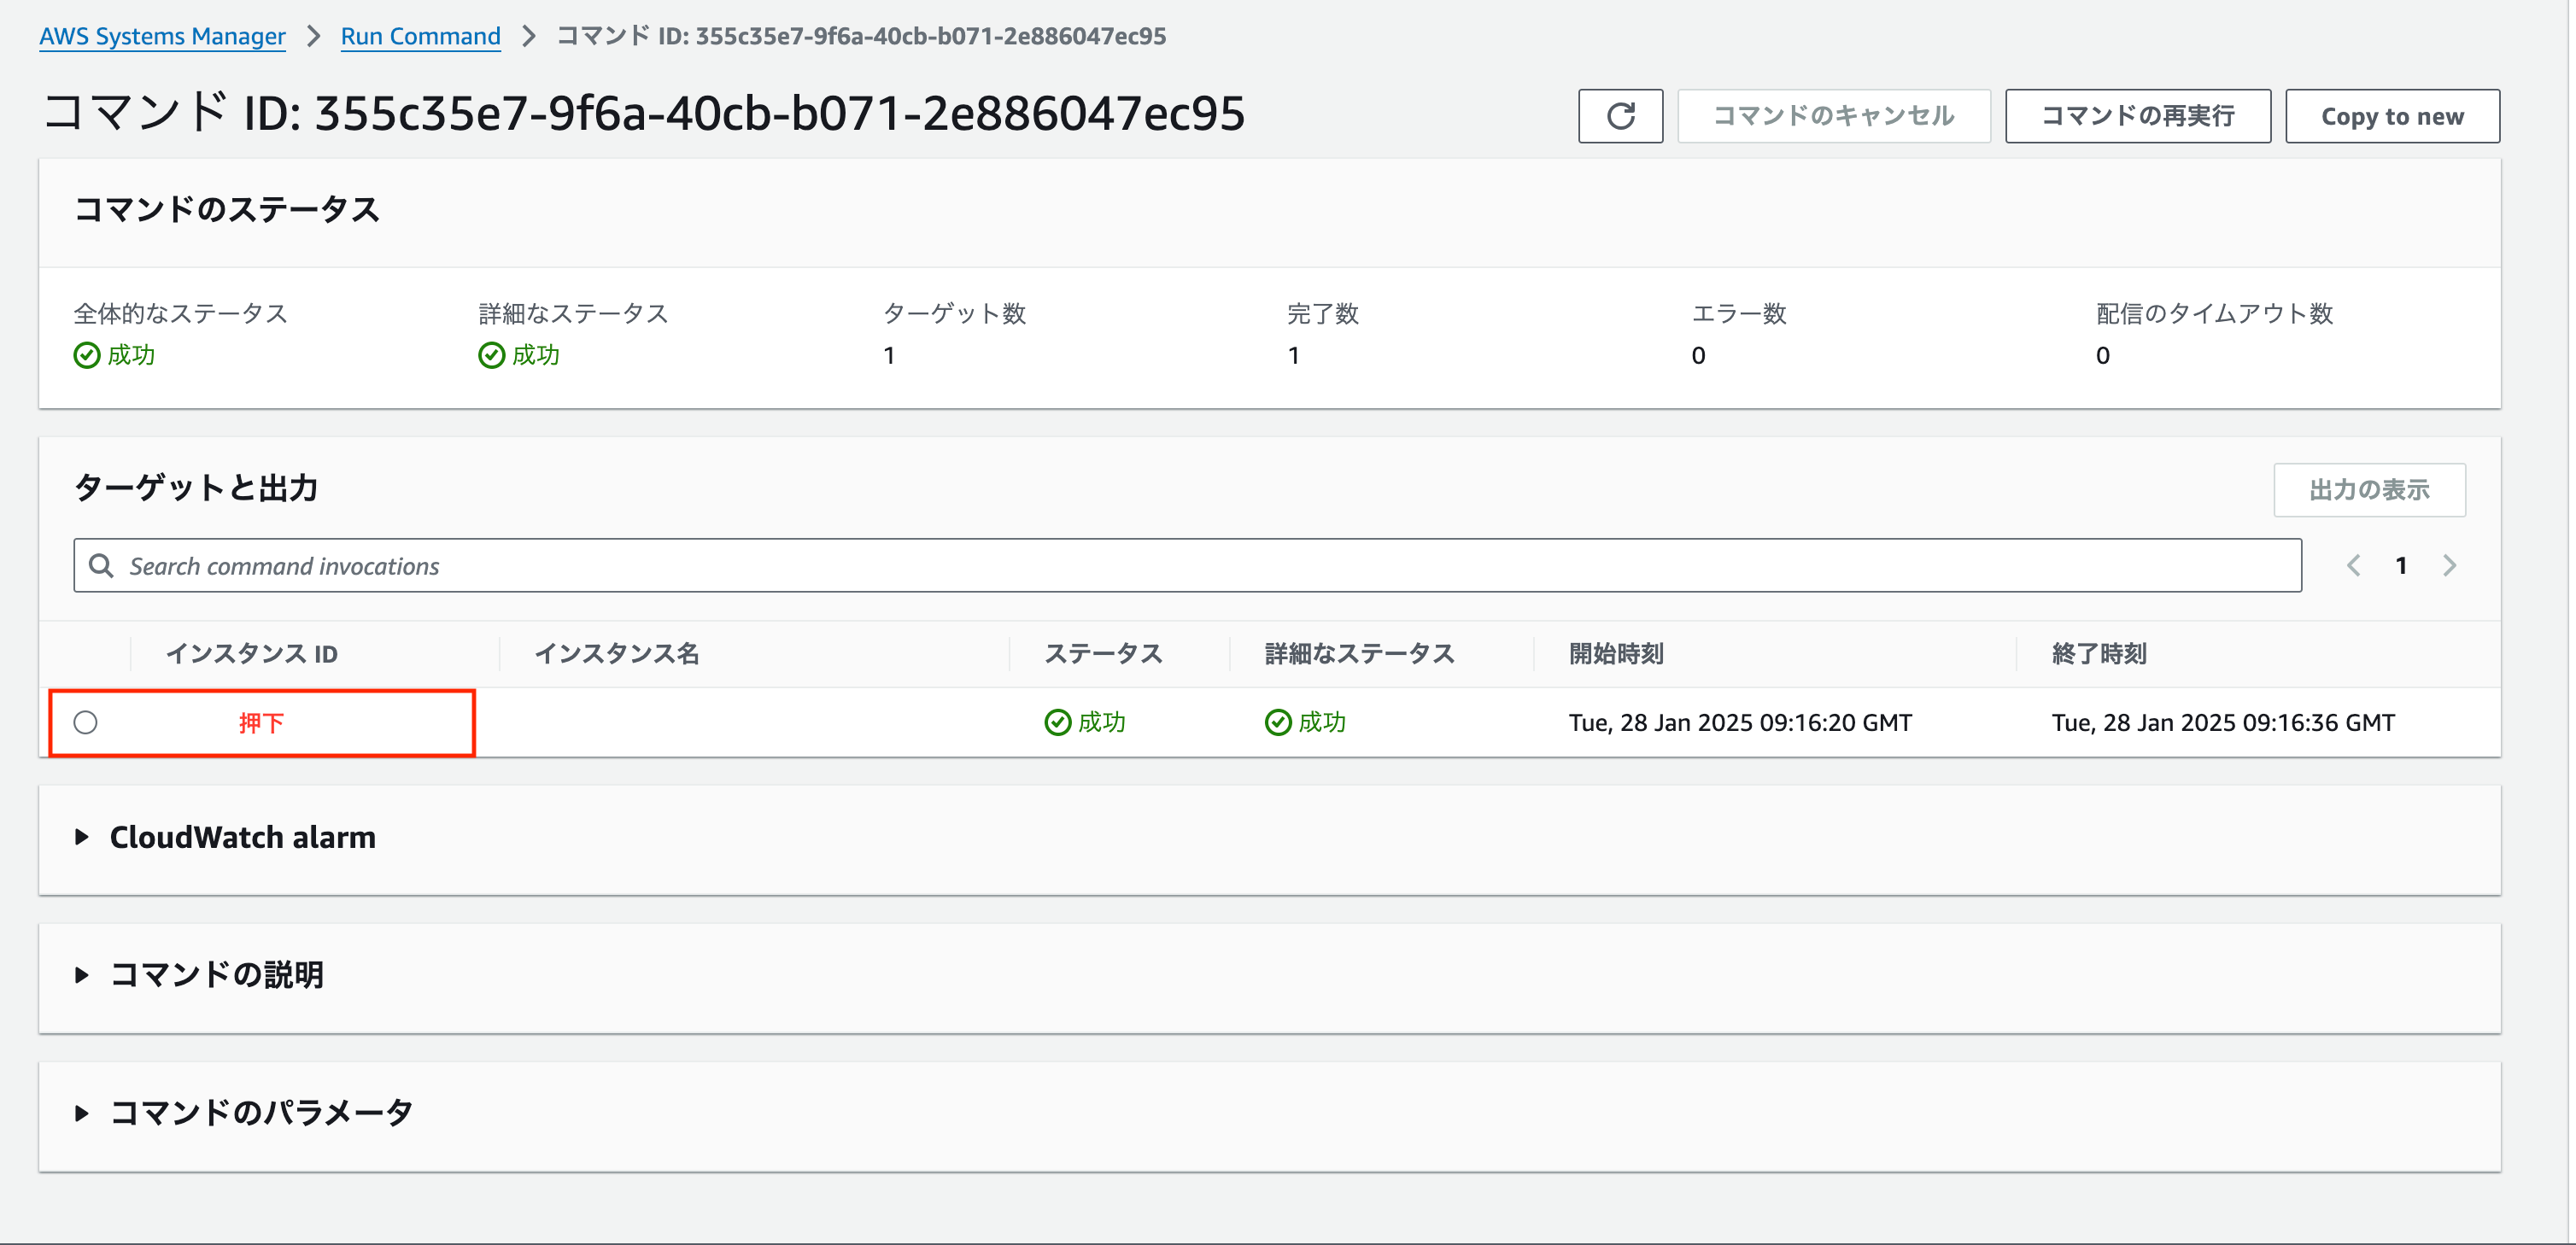Click row detailed status check icon
This screenshot has width=2576, height=1245.
pyautogui.click(x=1277, y=722)
